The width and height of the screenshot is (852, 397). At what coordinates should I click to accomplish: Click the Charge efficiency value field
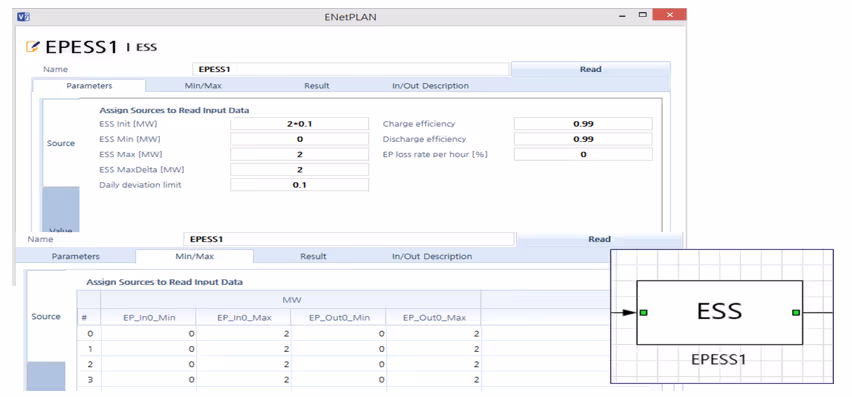583,124
